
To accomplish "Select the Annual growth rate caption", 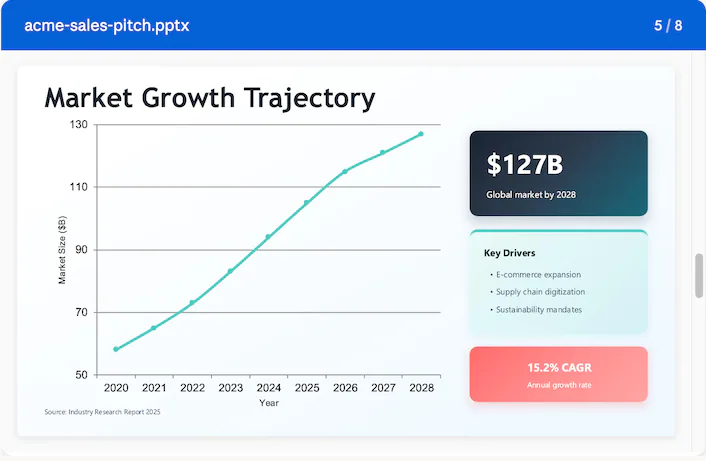I will pos(558,385).
